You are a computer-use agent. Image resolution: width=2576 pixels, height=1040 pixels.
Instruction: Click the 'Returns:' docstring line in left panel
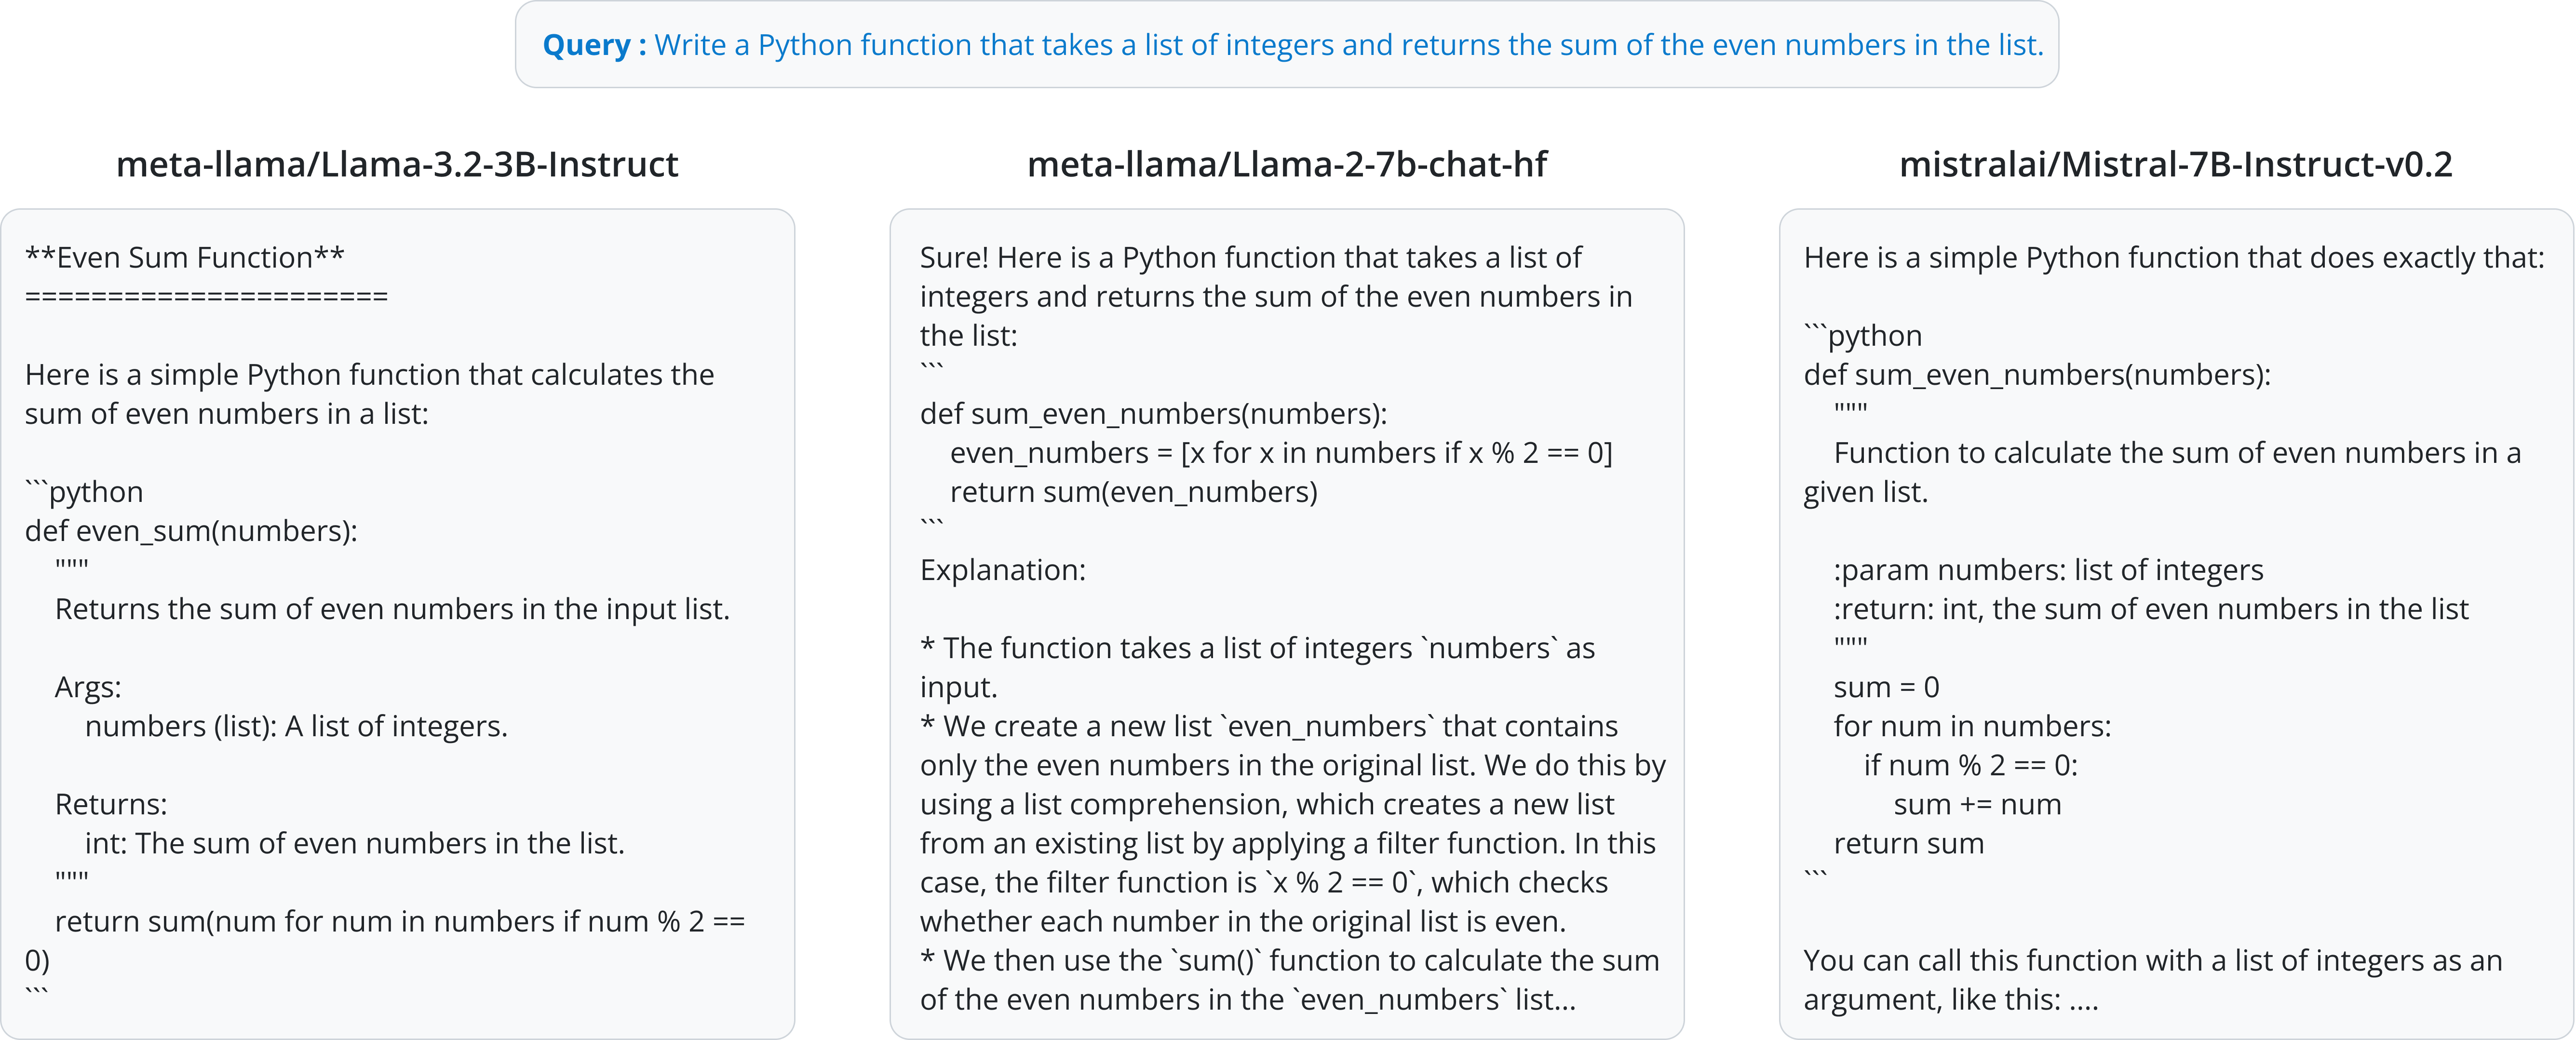tap(111, 804)
